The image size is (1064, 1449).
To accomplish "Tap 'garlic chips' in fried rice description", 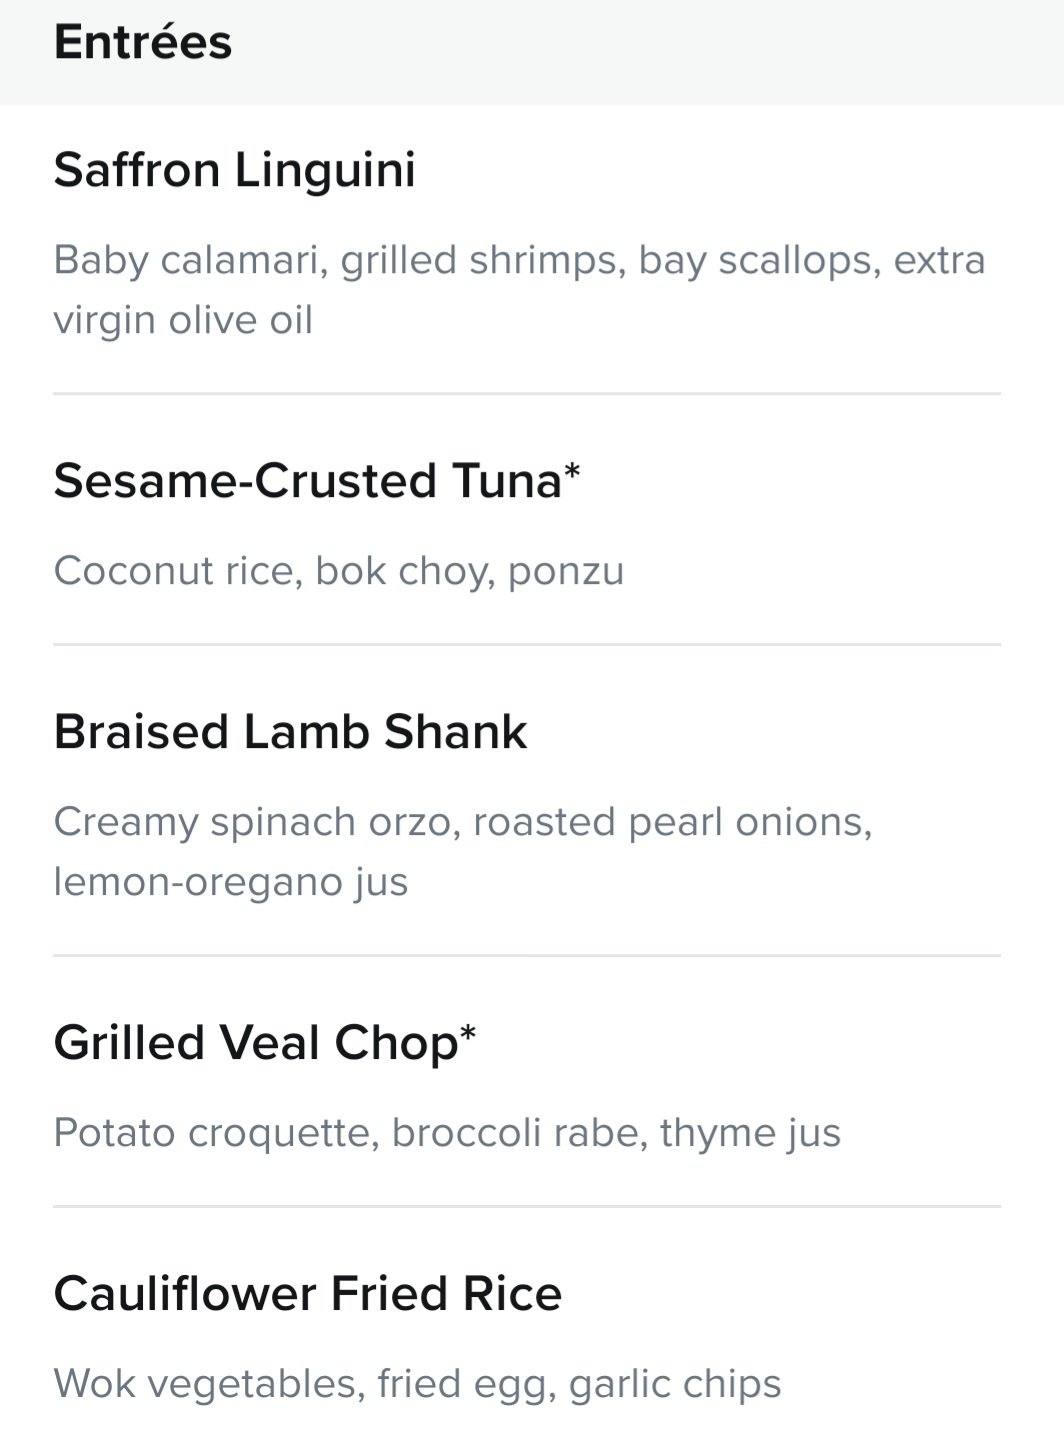I will click(675, 1384).
